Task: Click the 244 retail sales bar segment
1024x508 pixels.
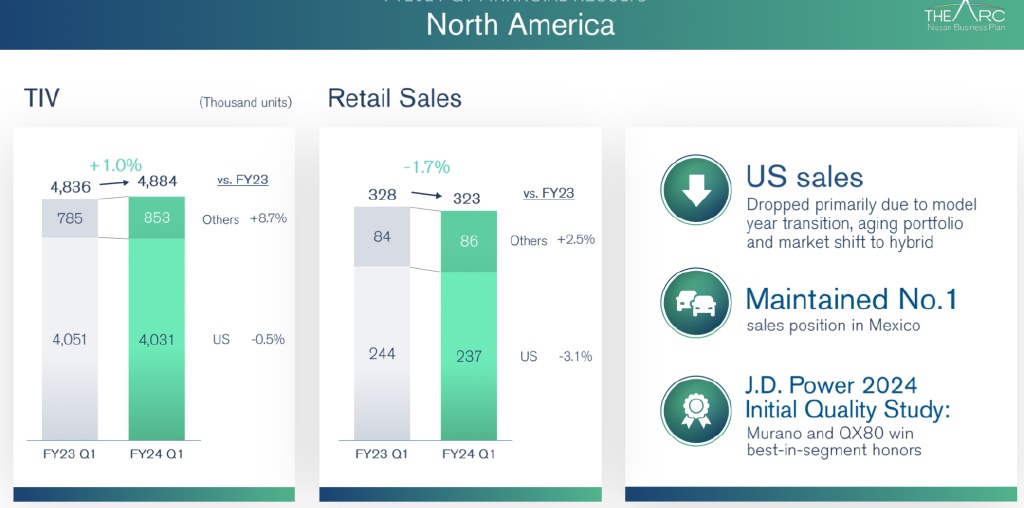Action: click(382, 355)
